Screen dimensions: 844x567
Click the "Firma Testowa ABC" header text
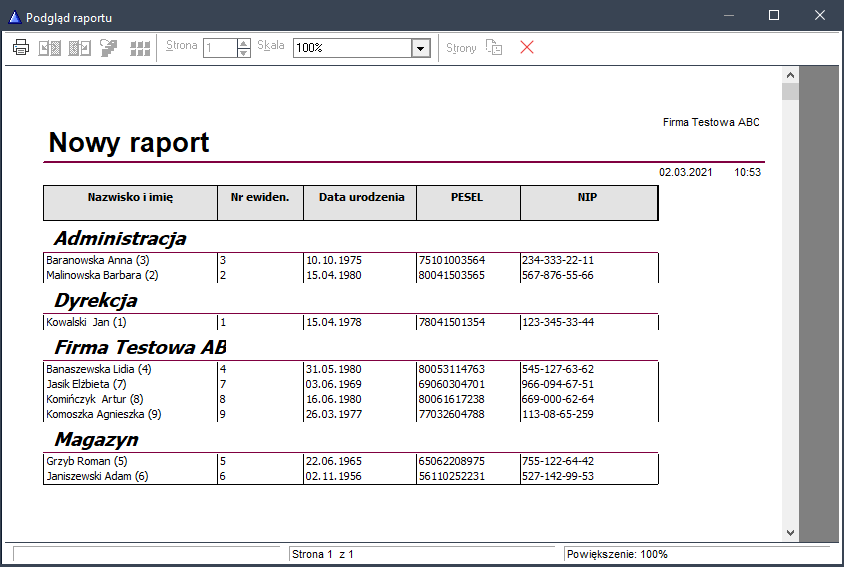click(x=711, y=122)
